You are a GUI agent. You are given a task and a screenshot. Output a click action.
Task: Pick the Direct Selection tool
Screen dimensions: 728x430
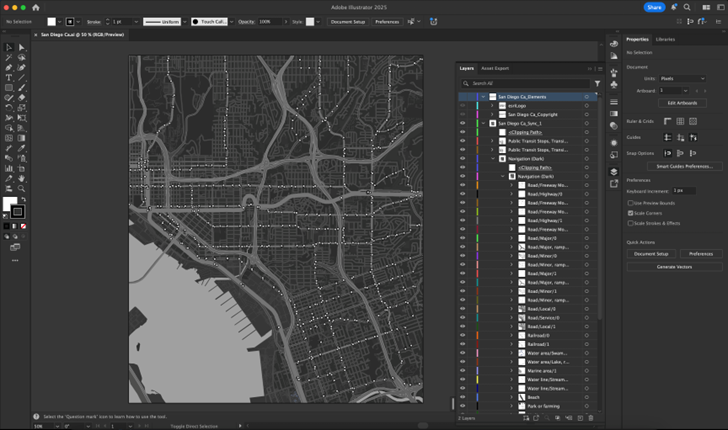21,47
